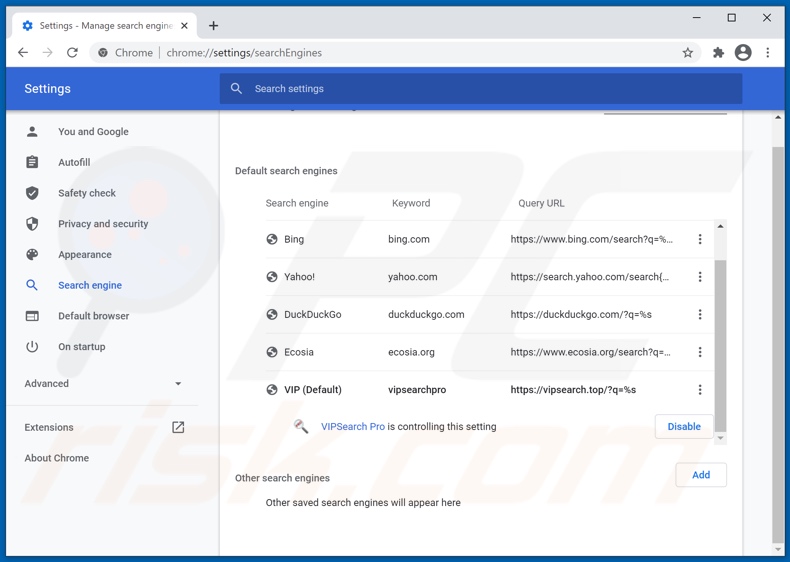This screenshot has height=562, width=790.
Task: Click in the Search settings field
Action: point(481,89)
